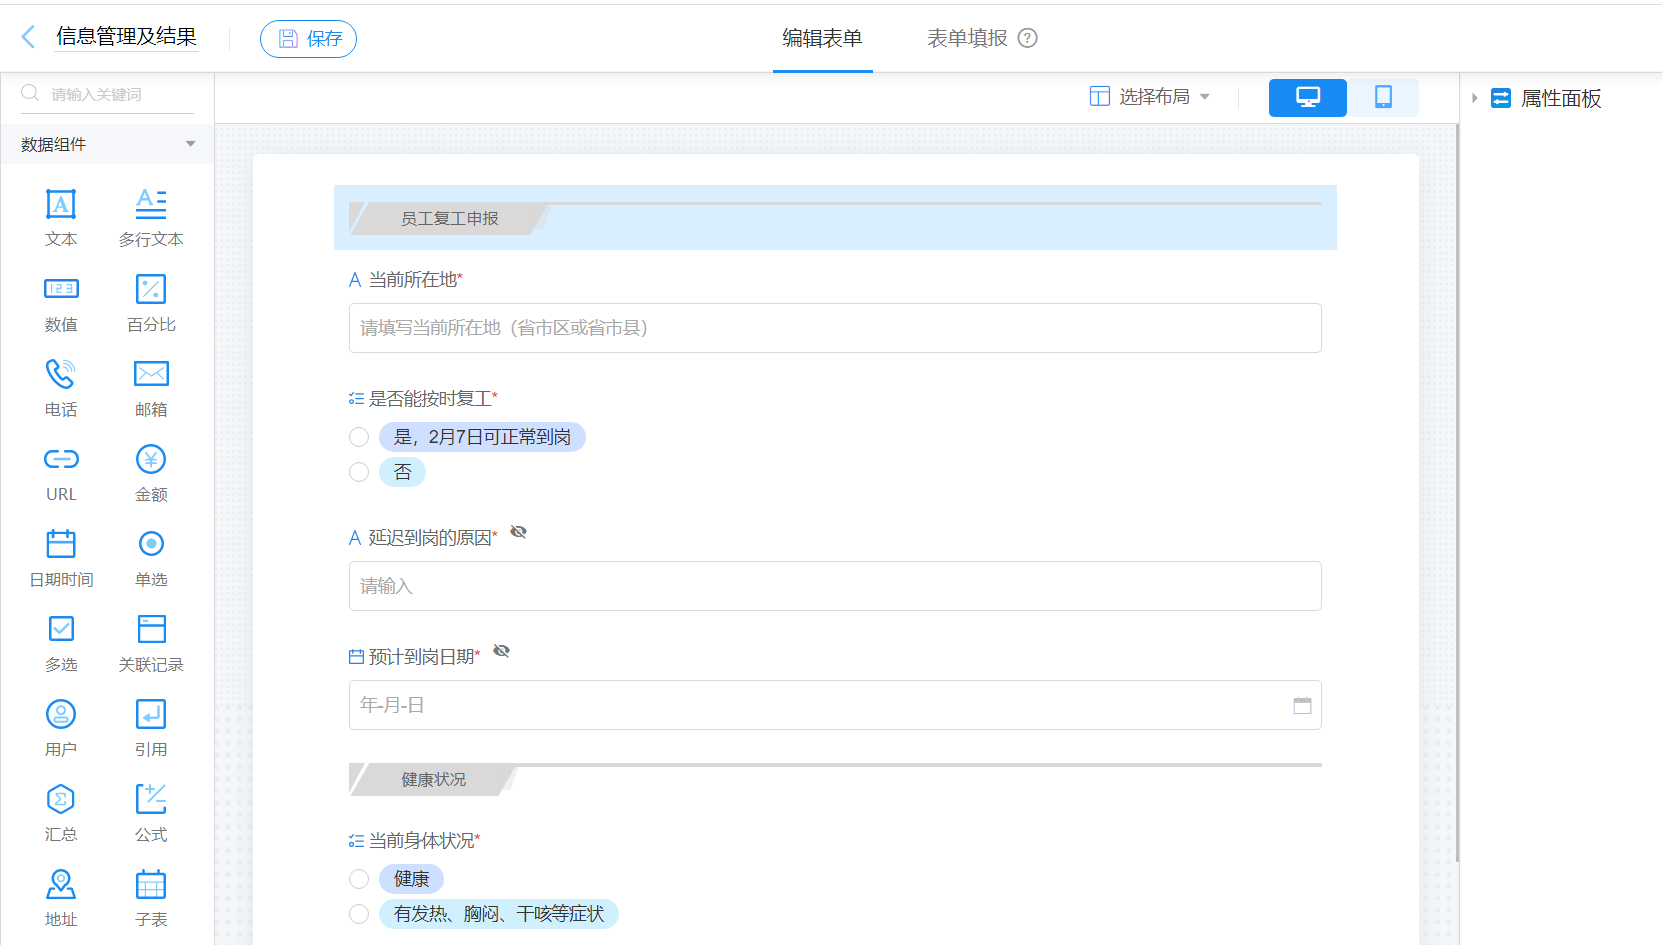
Task: Select the 百分比 percentage component
Action: pyautogui.click(x=151, y=302)
